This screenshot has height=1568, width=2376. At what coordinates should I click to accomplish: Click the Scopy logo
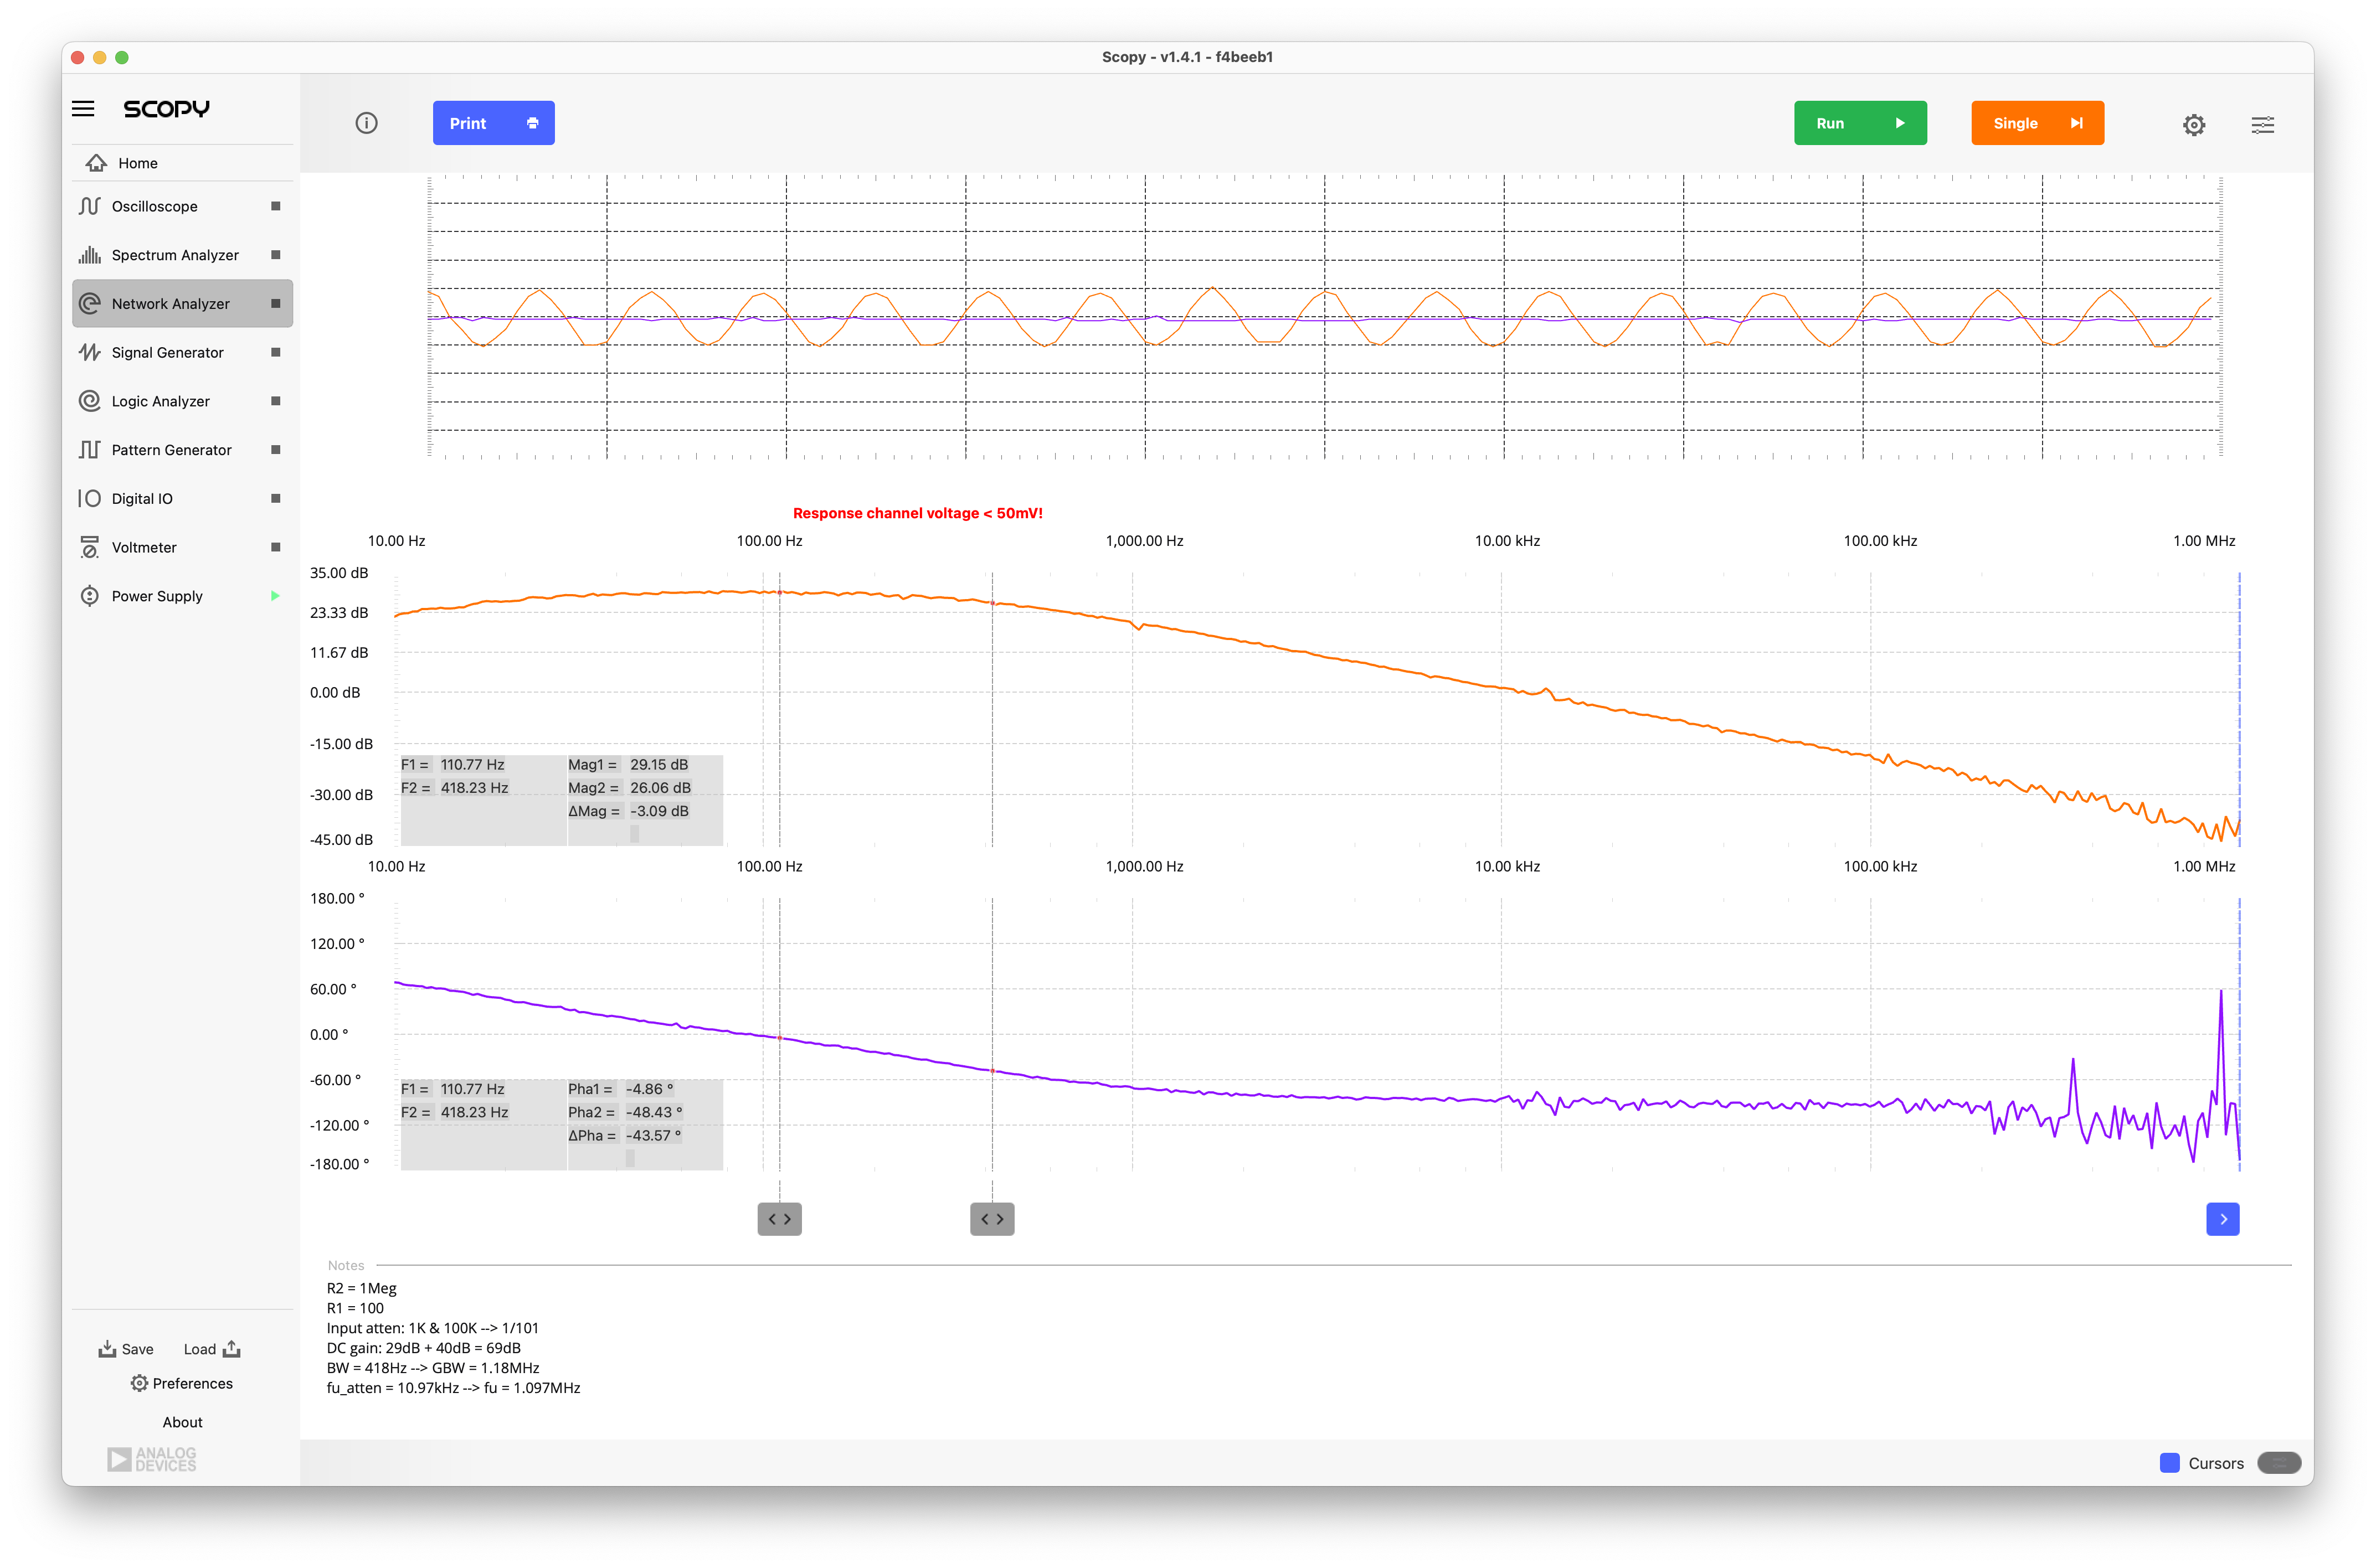click(166, 108)
